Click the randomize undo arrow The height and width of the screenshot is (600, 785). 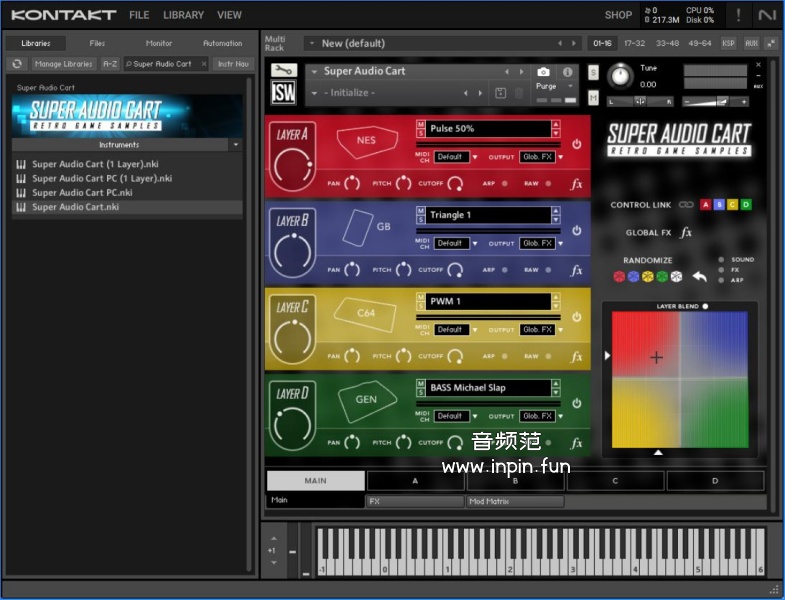[700, 277]
